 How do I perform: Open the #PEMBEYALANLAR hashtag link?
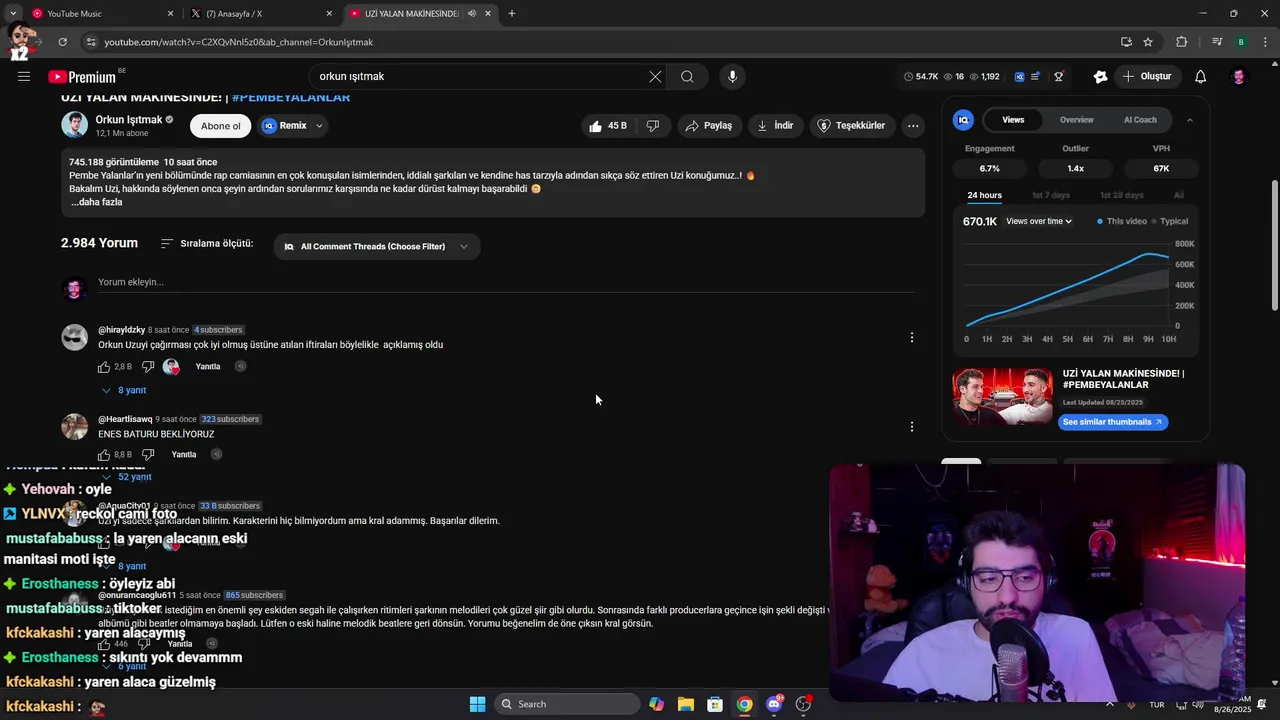pyautogui.click(x=291, y=97)
